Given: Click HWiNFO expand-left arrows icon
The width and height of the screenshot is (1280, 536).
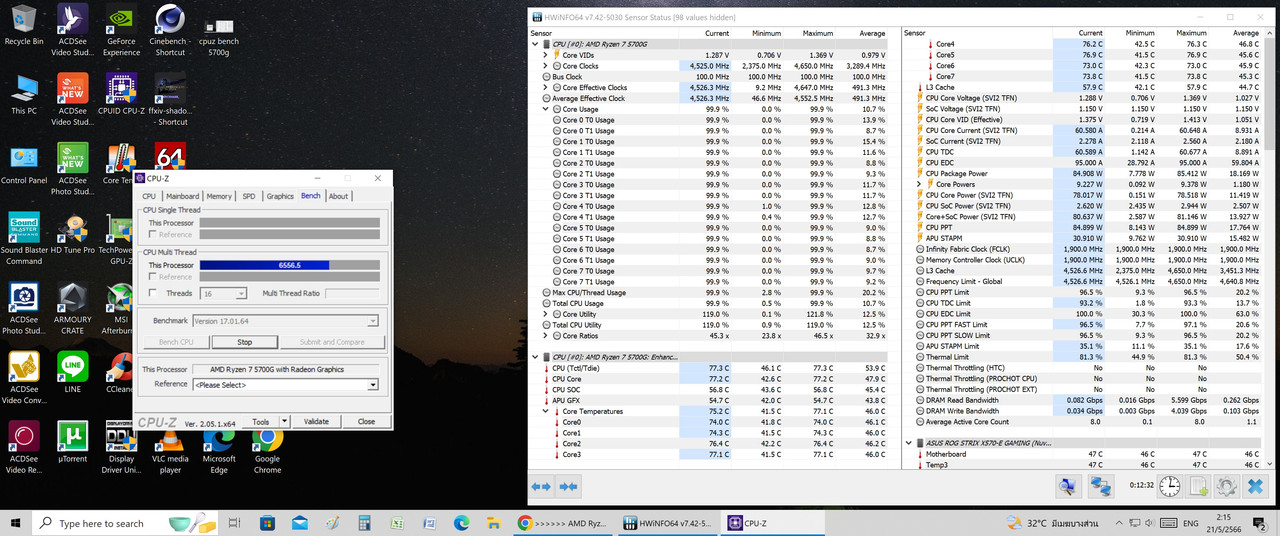Looking at the screenshot, I should click(x=541, y=486).
